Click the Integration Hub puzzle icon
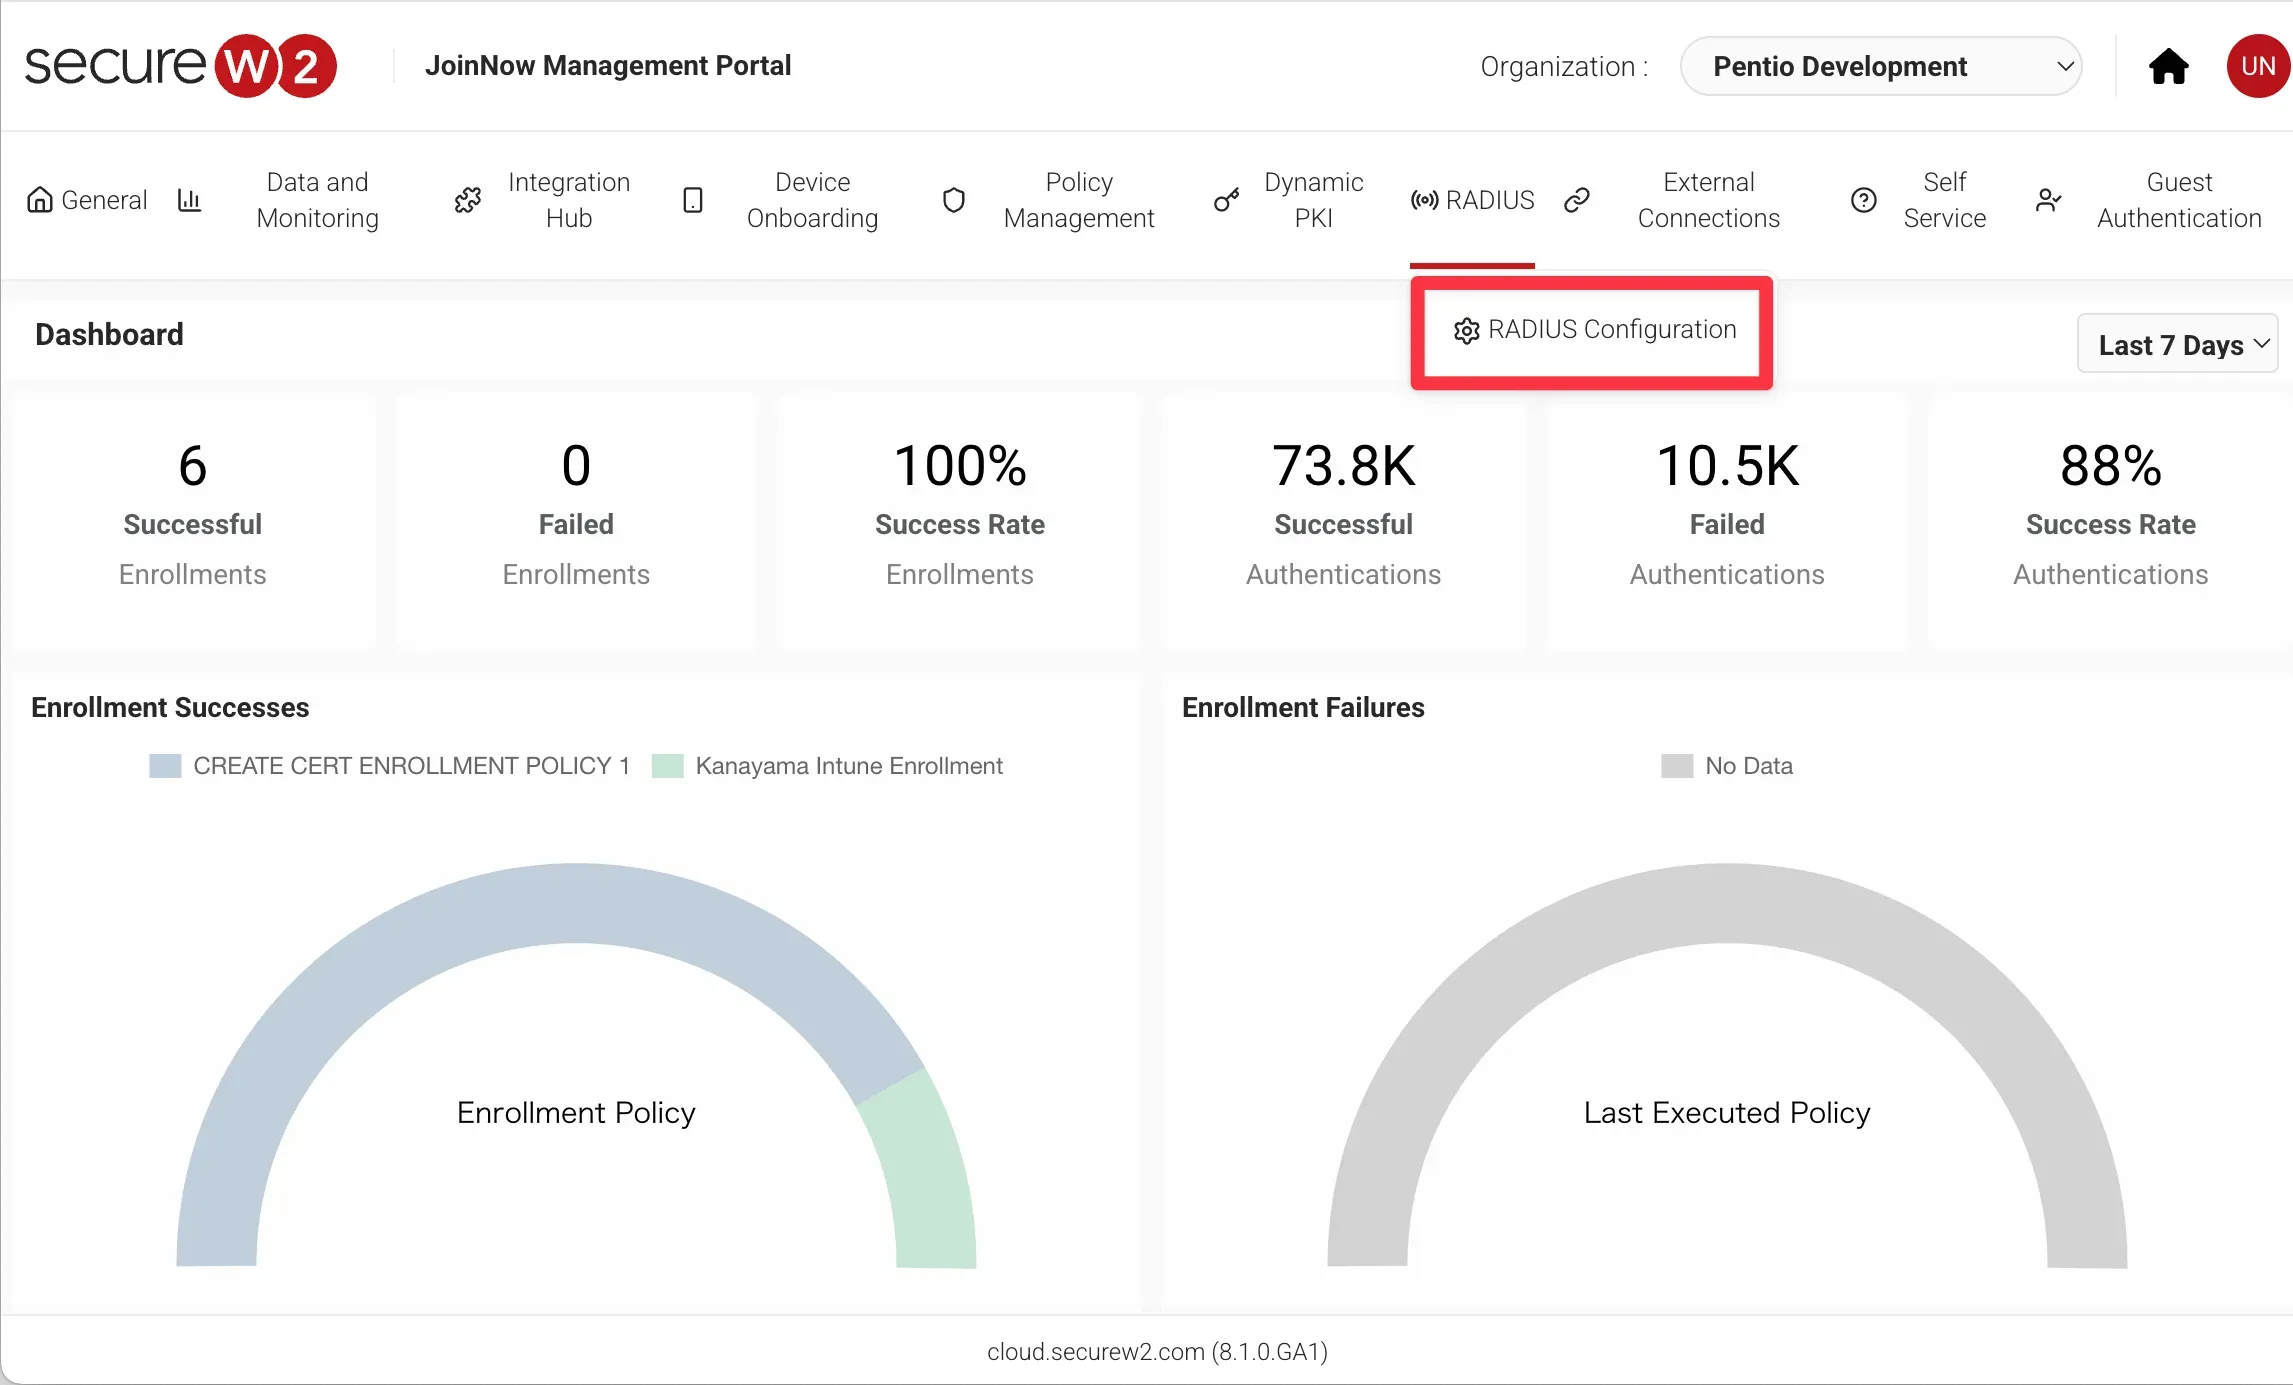This screenshot has height=1385, width=2293. (467, 200)
